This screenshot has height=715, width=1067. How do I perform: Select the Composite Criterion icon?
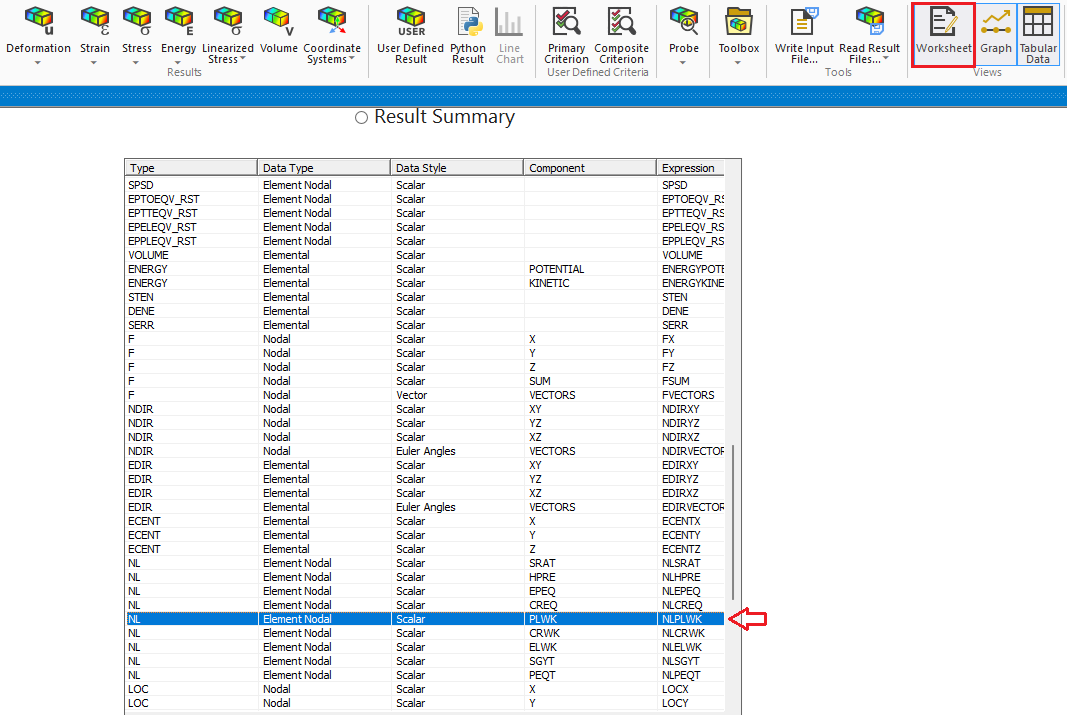(621, 22)
